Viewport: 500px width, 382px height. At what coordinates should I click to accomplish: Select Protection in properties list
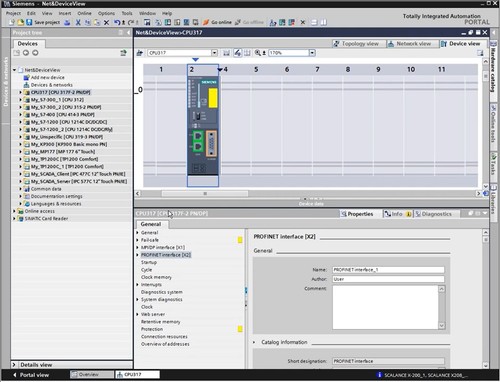(152, 329)
